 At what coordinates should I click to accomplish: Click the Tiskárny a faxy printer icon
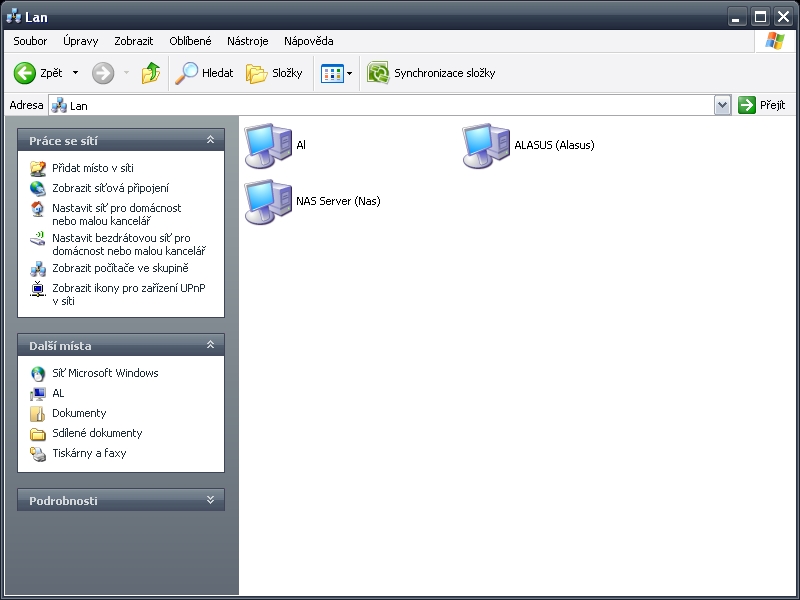click(x=38, y=454)
